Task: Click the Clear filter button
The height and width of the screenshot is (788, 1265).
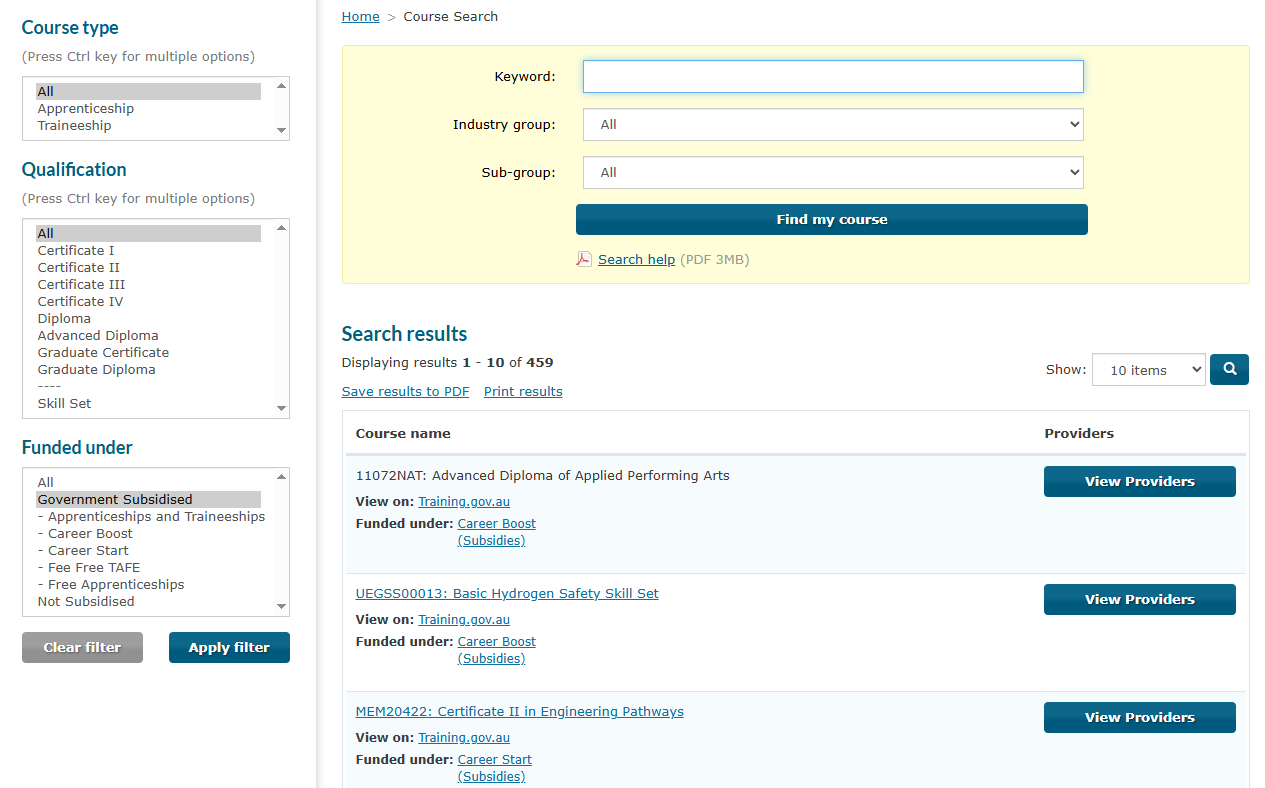Action: (82, 648)
